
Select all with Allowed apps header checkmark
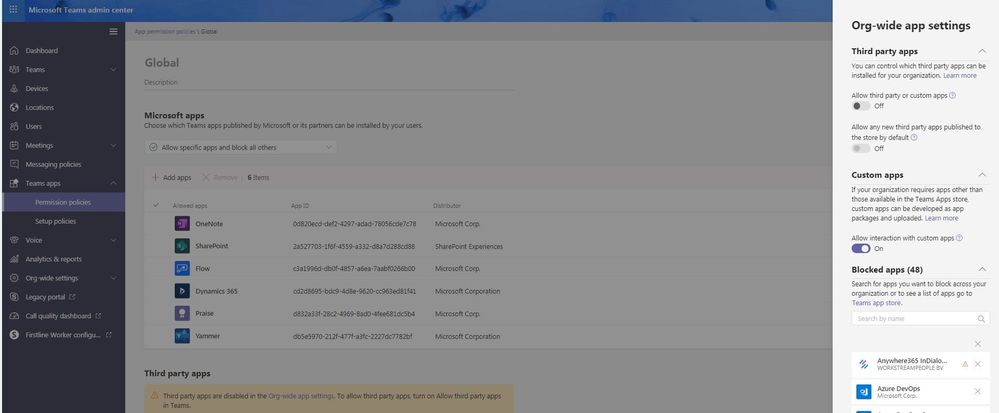[x=157, y=205]
